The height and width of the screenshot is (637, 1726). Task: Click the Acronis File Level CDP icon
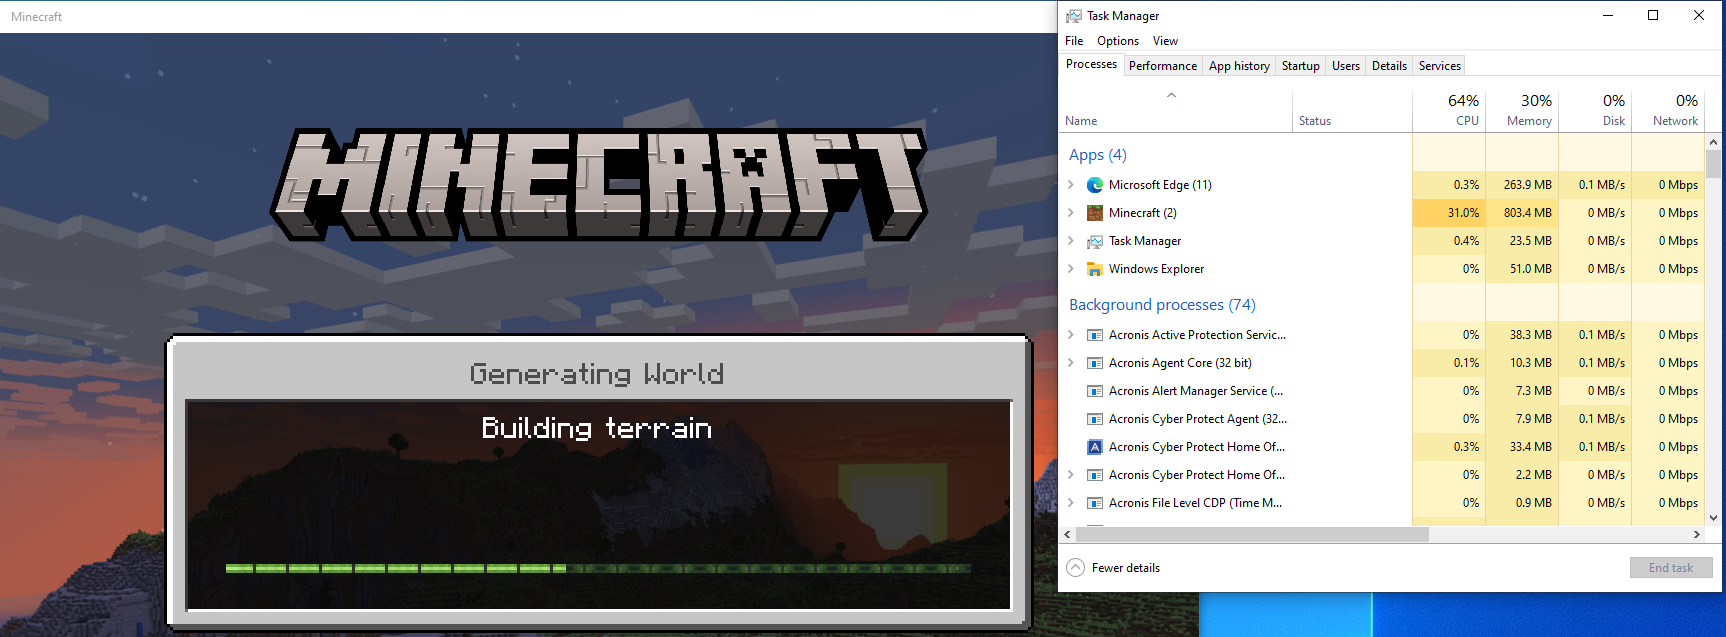coord(1095,503)
